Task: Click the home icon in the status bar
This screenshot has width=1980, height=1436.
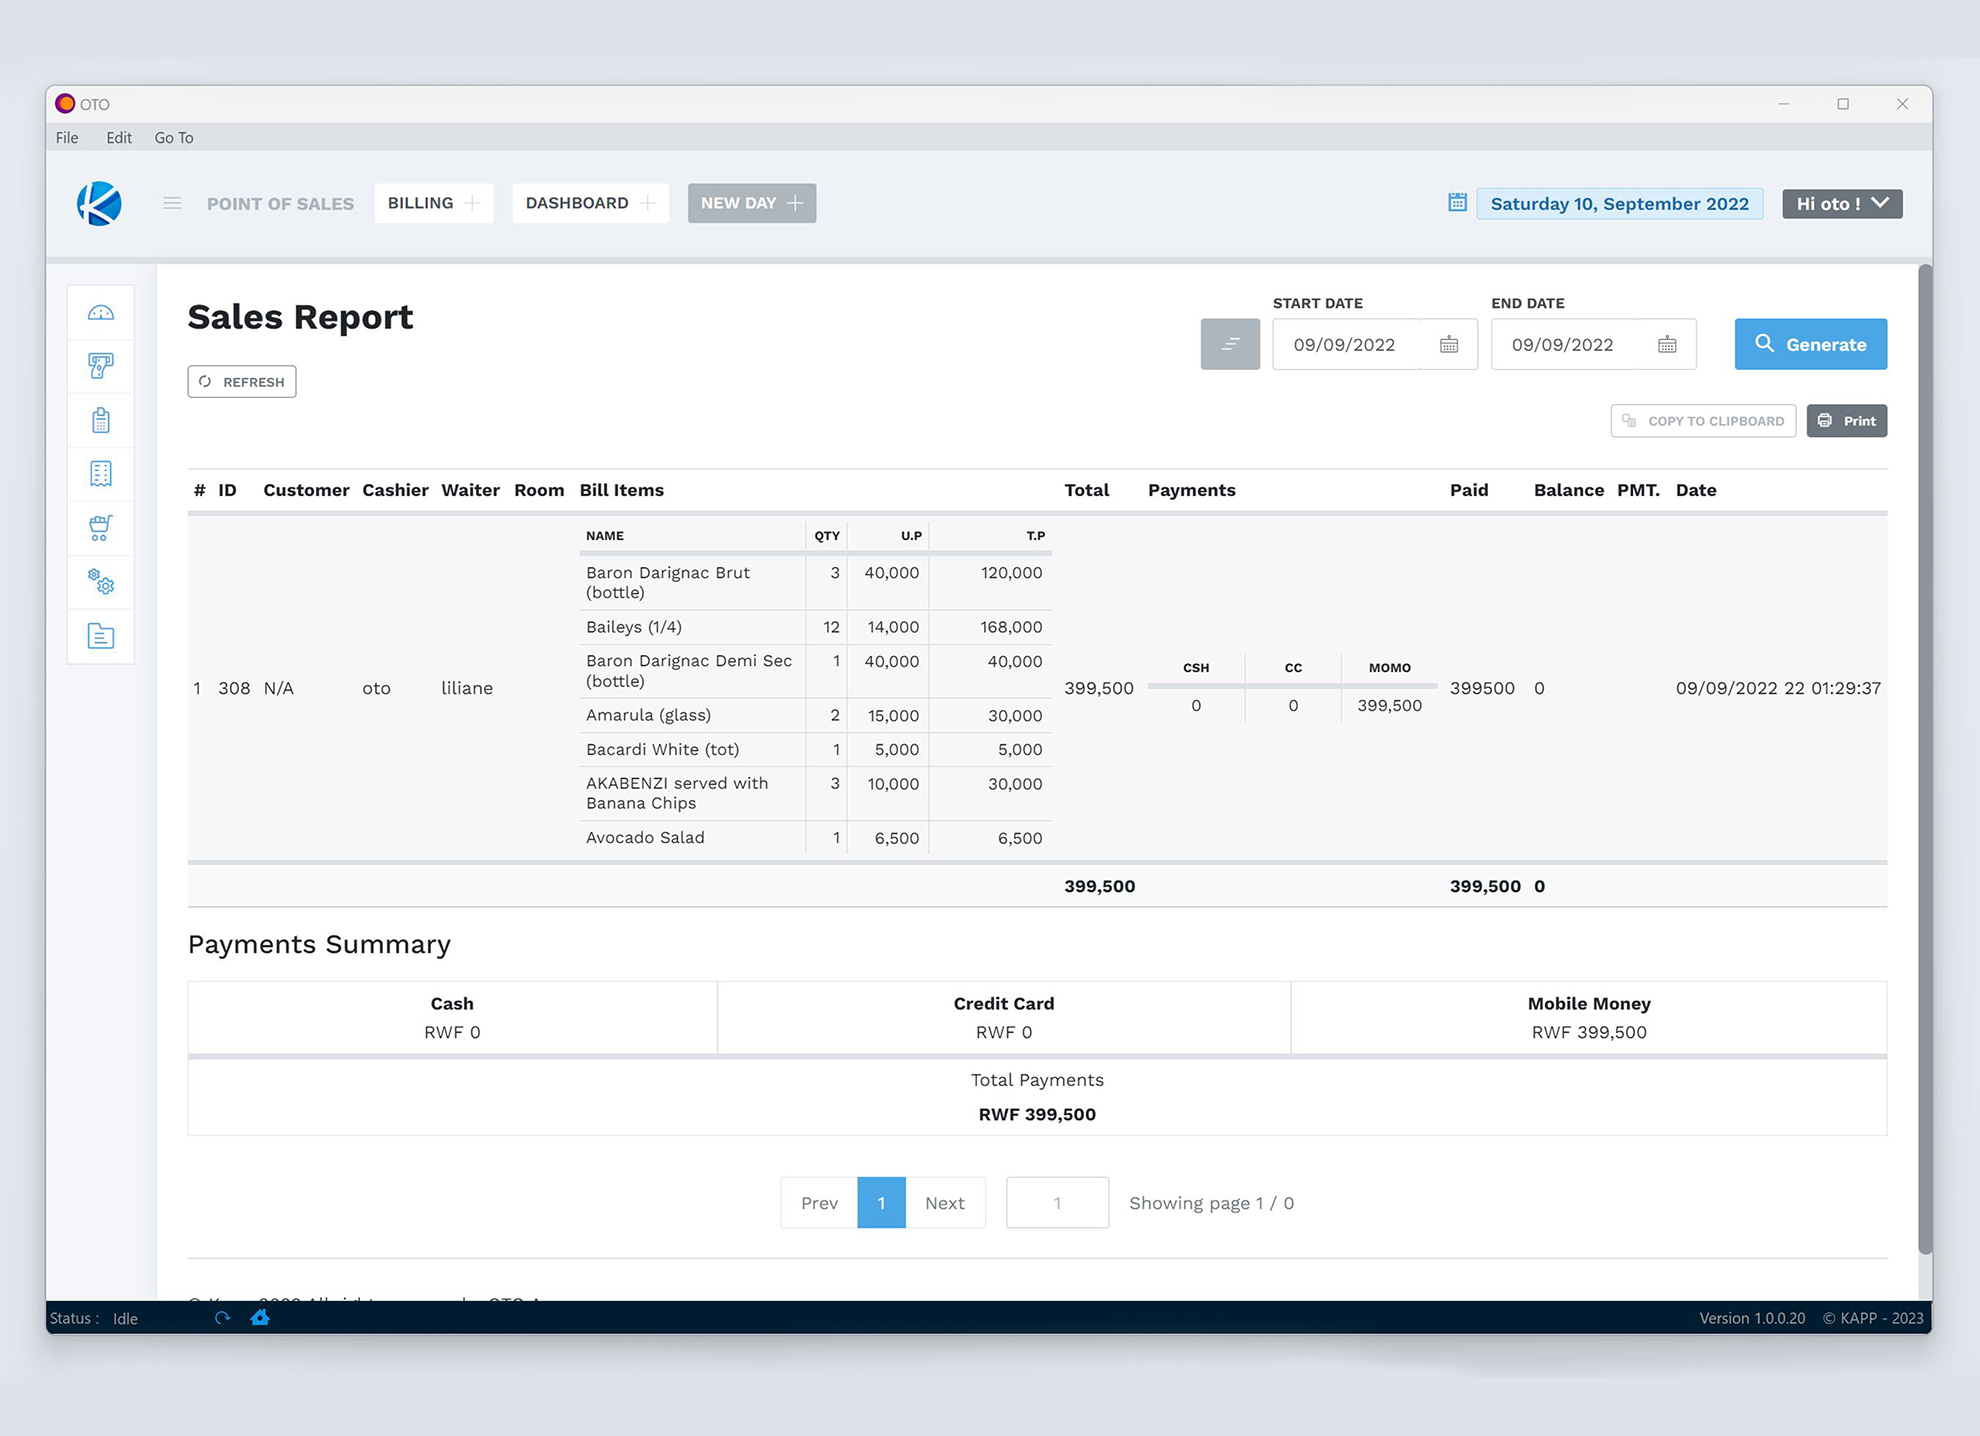Action: point(260,1318)
